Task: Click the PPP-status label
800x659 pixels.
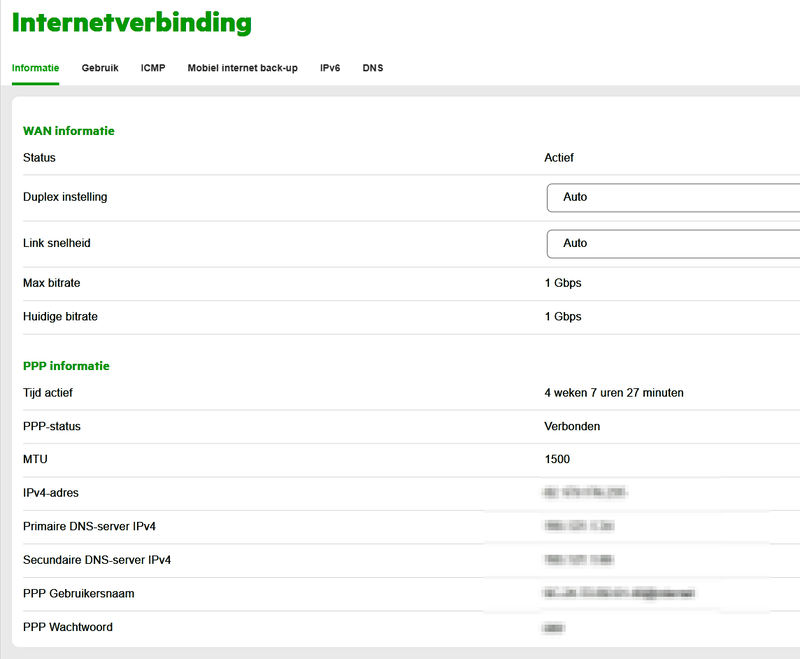Action: pyautogui.click(x=52, y=426)
